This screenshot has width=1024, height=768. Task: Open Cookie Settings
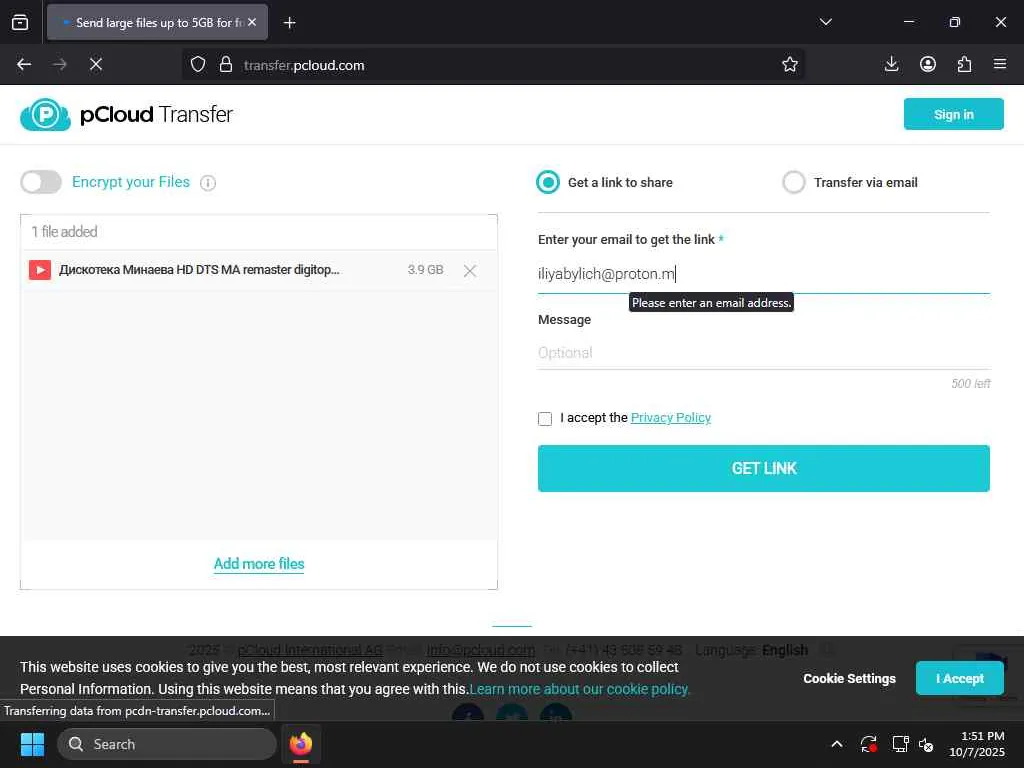click(849, 679)
